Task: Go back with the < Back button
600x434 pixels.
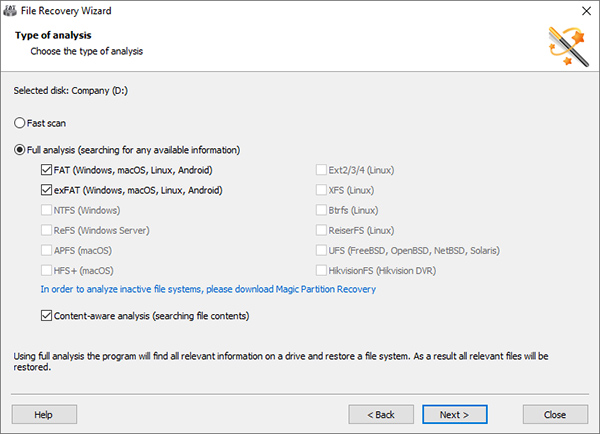Action: point(381,414)
